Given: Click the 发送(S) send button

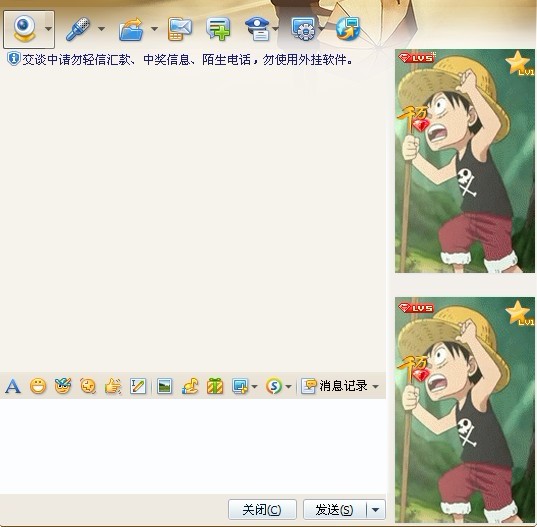Looking at the screenshot, I should point(335,510).
